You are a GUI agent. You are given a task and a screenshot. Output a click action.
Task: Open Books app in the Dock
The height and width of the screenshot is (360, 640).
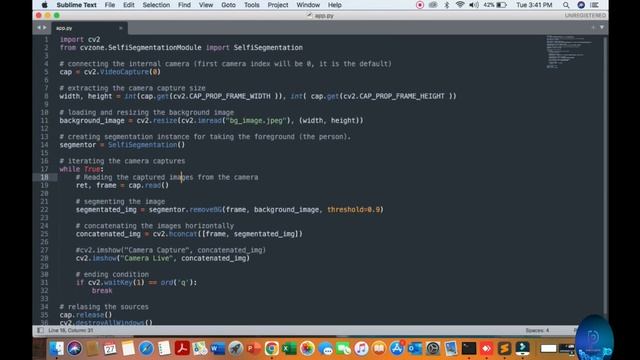379,348
